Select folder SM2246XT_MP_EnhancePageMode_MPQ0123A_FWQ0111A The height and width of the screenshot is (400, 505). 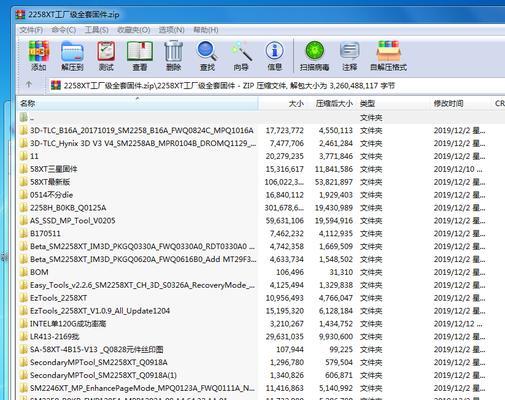(142, 388)
